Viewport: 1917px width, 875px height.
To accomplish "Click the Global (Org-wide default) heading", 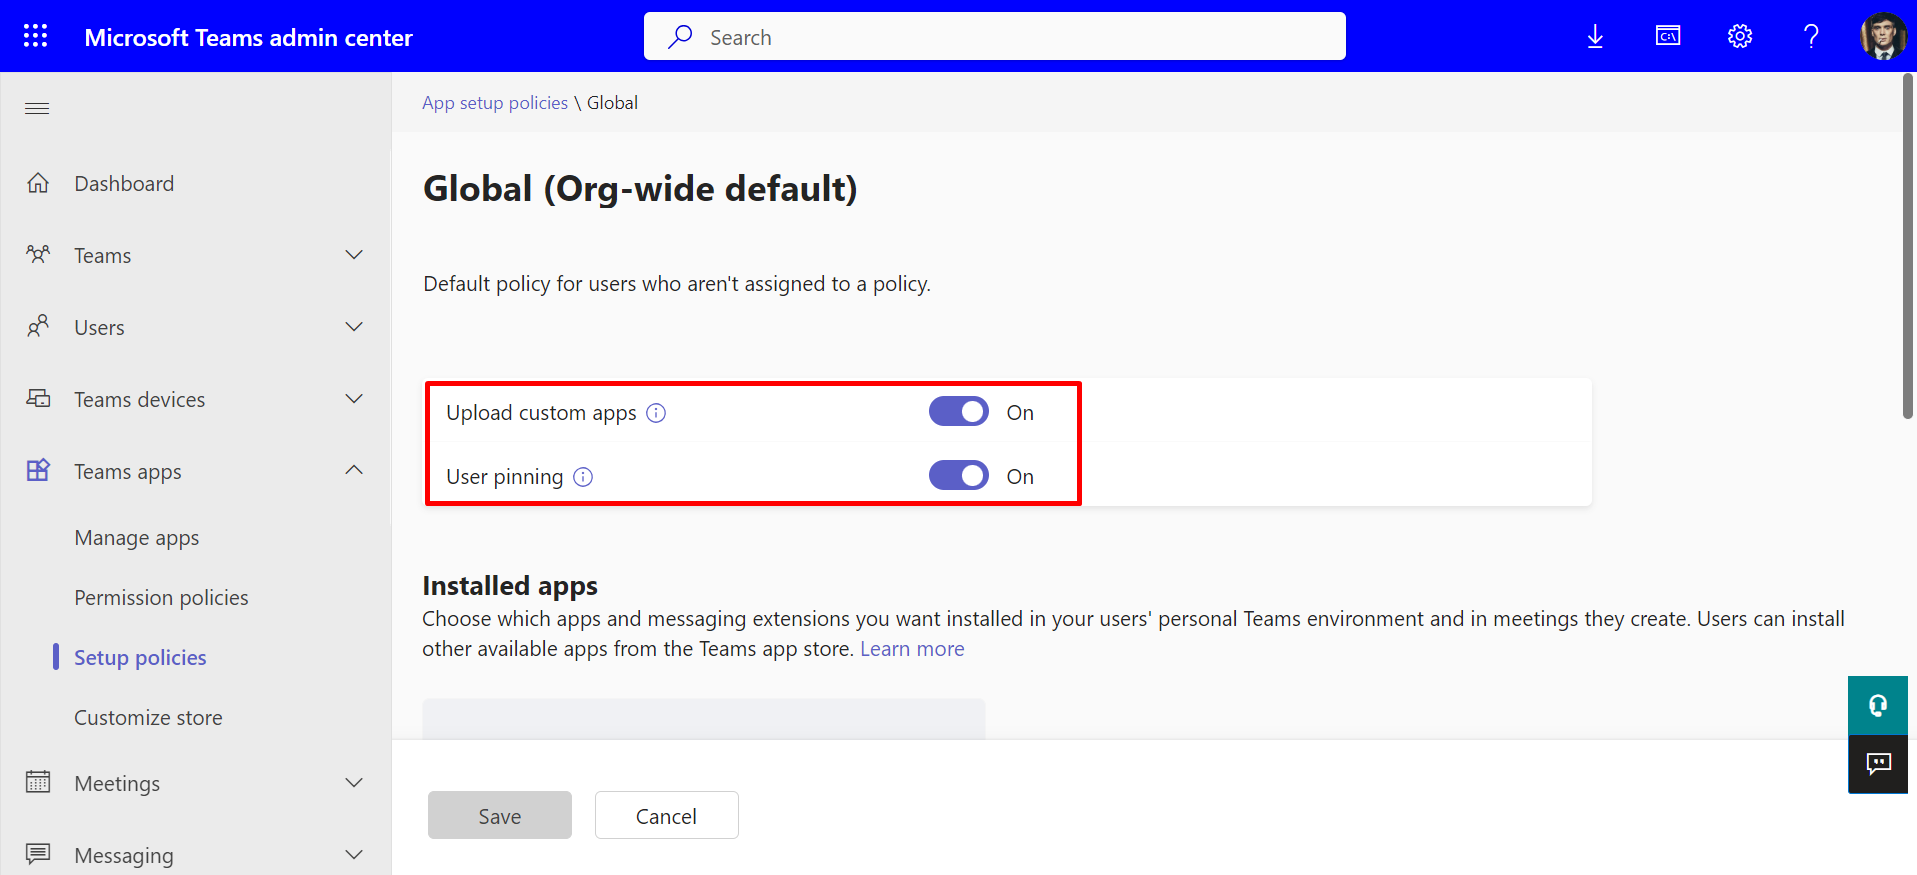I will pos(640,189).
